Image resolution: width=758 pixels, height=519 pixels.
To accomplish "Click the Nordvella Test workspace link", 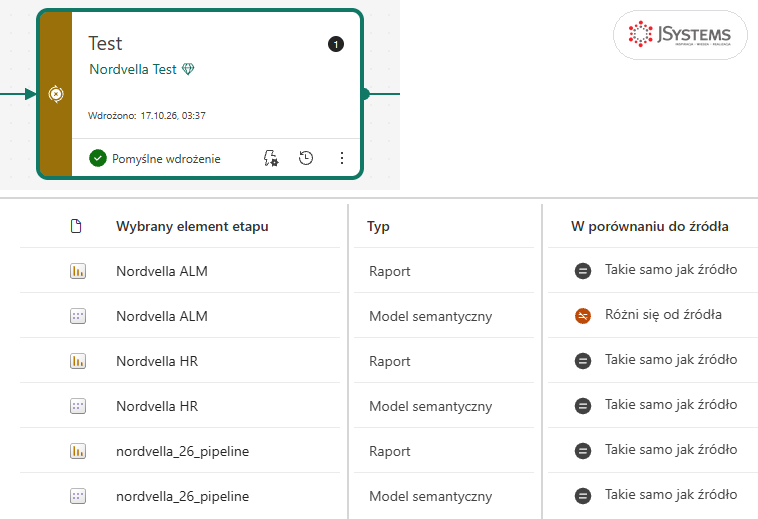I will pyautogui.click(x=133, y=70).
